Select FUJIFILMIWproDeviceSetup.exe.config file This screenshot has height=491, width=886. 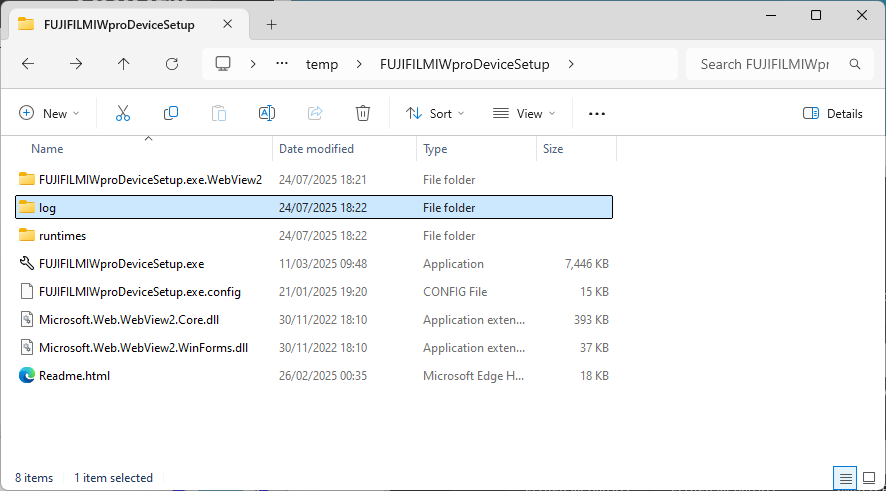pyautogui.click(x=314, y=292)
